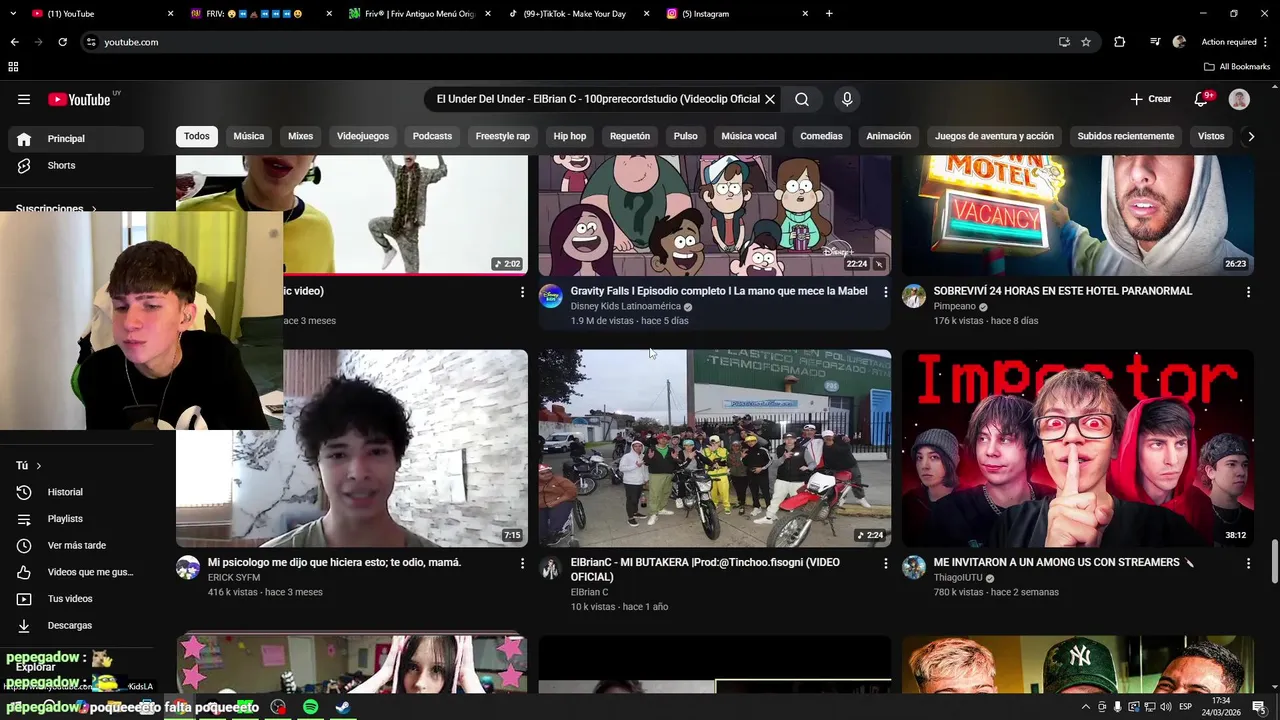This screenshot has width=1280, height=720.
Task: Select the Todos filter chip
Action: coord(197,136)
